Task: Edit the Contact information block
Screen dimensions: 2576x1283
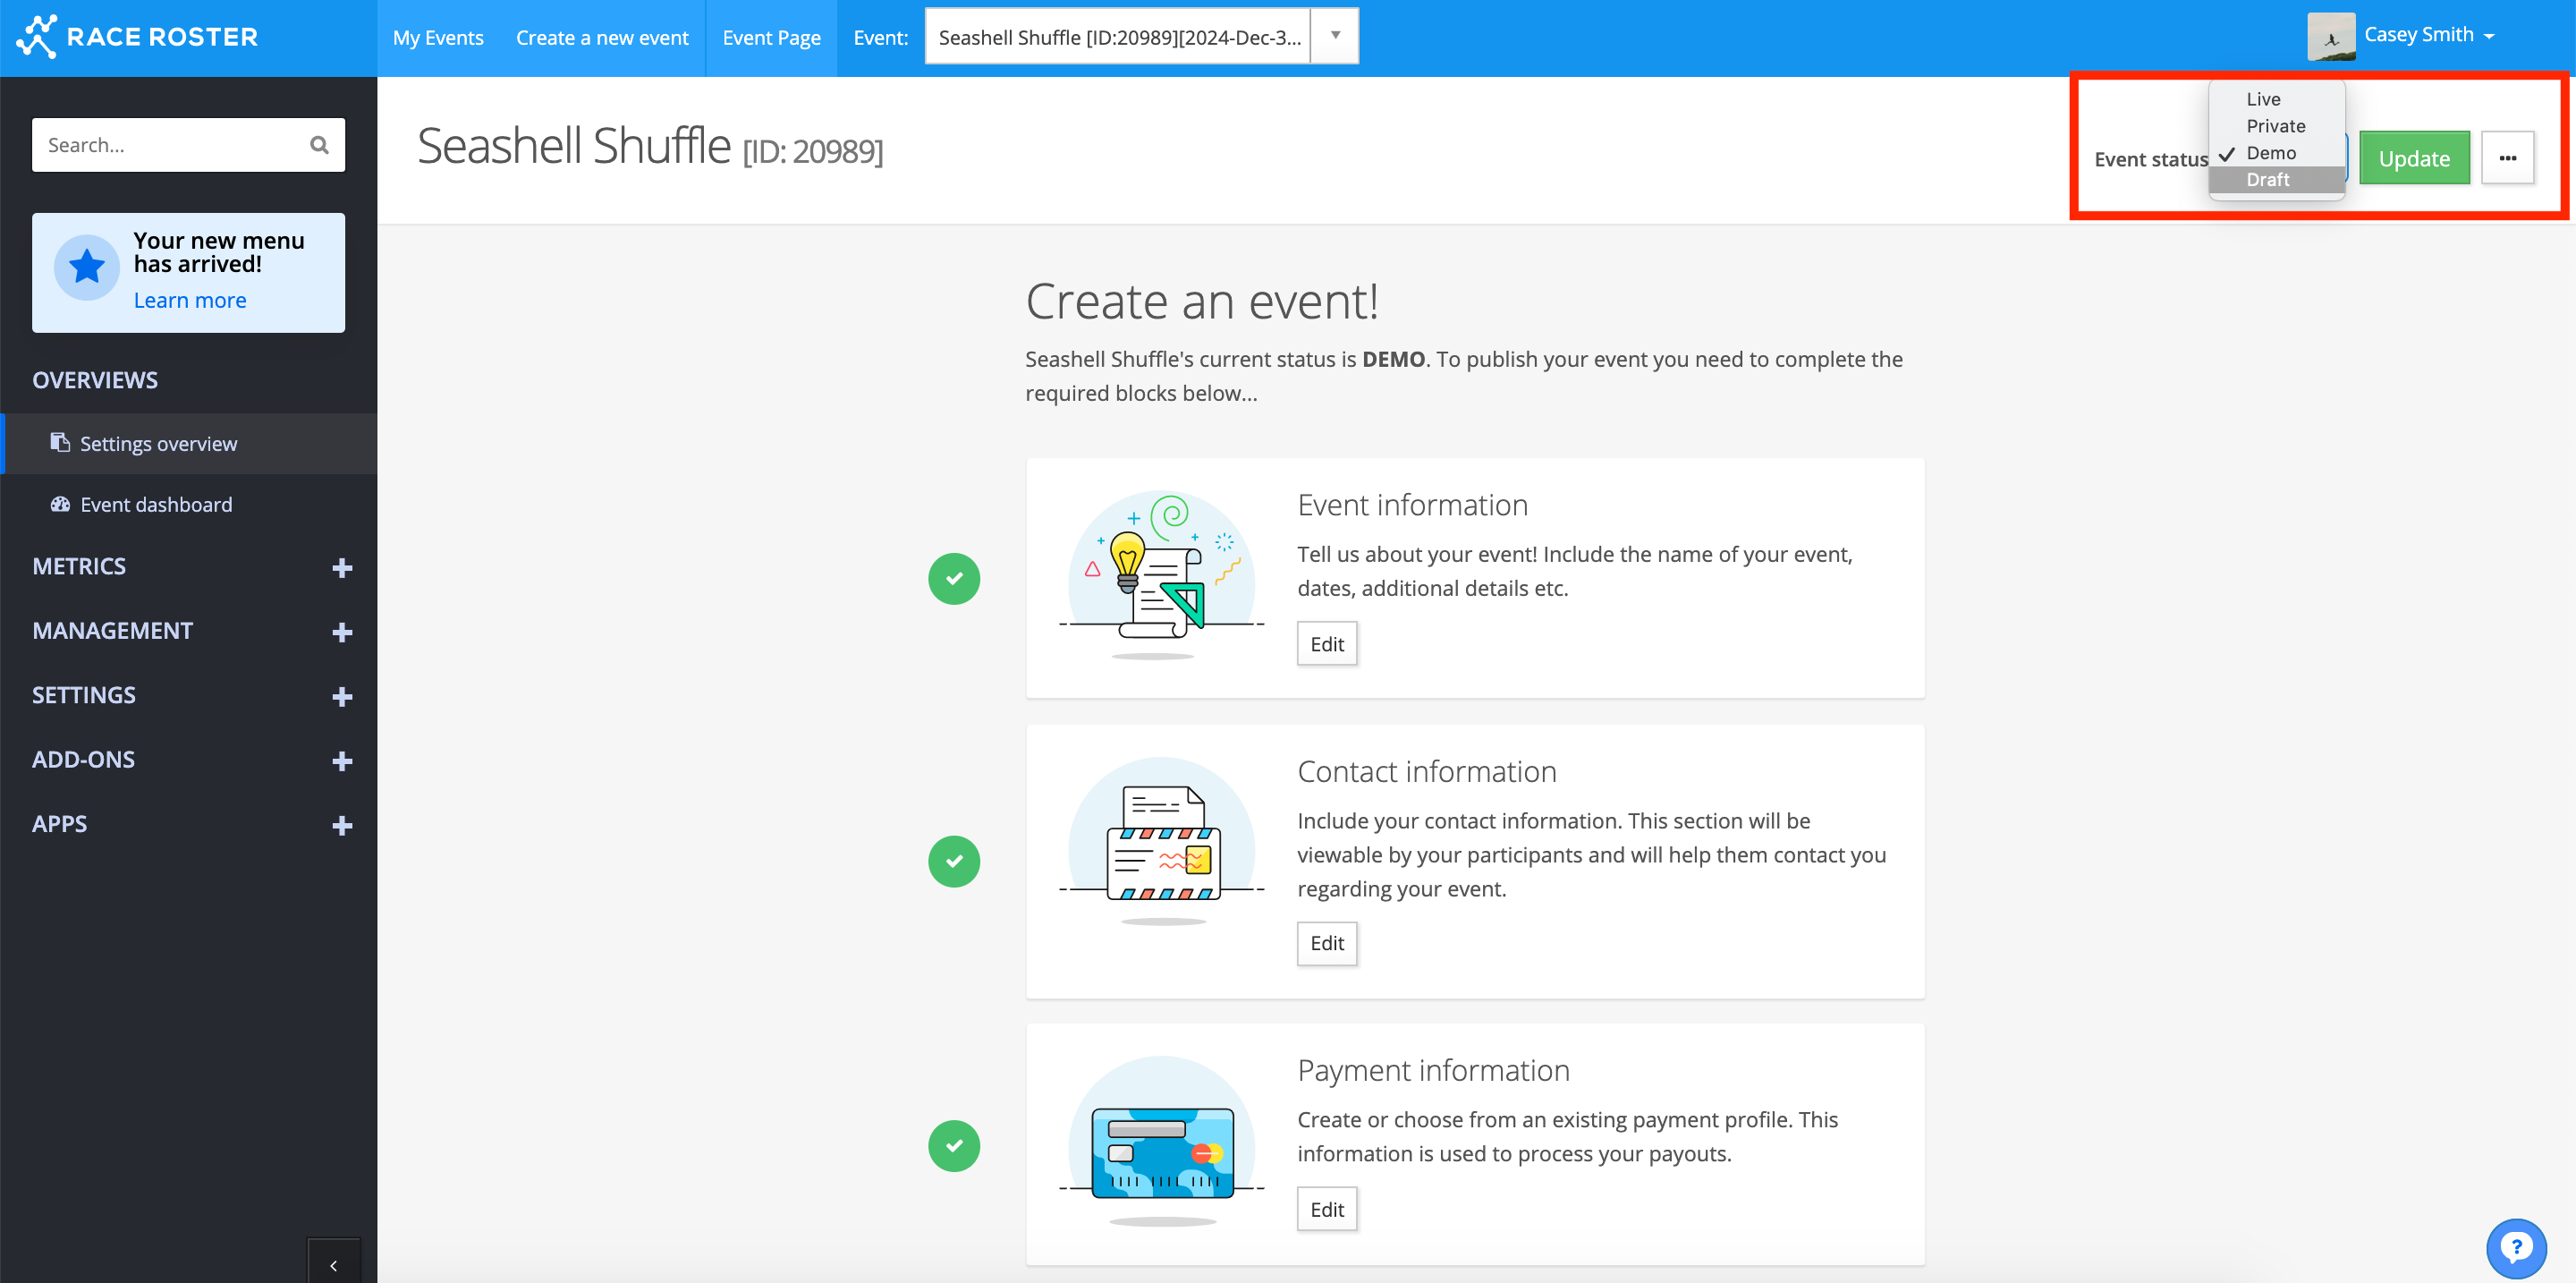Action: (x=1327, y=943)
